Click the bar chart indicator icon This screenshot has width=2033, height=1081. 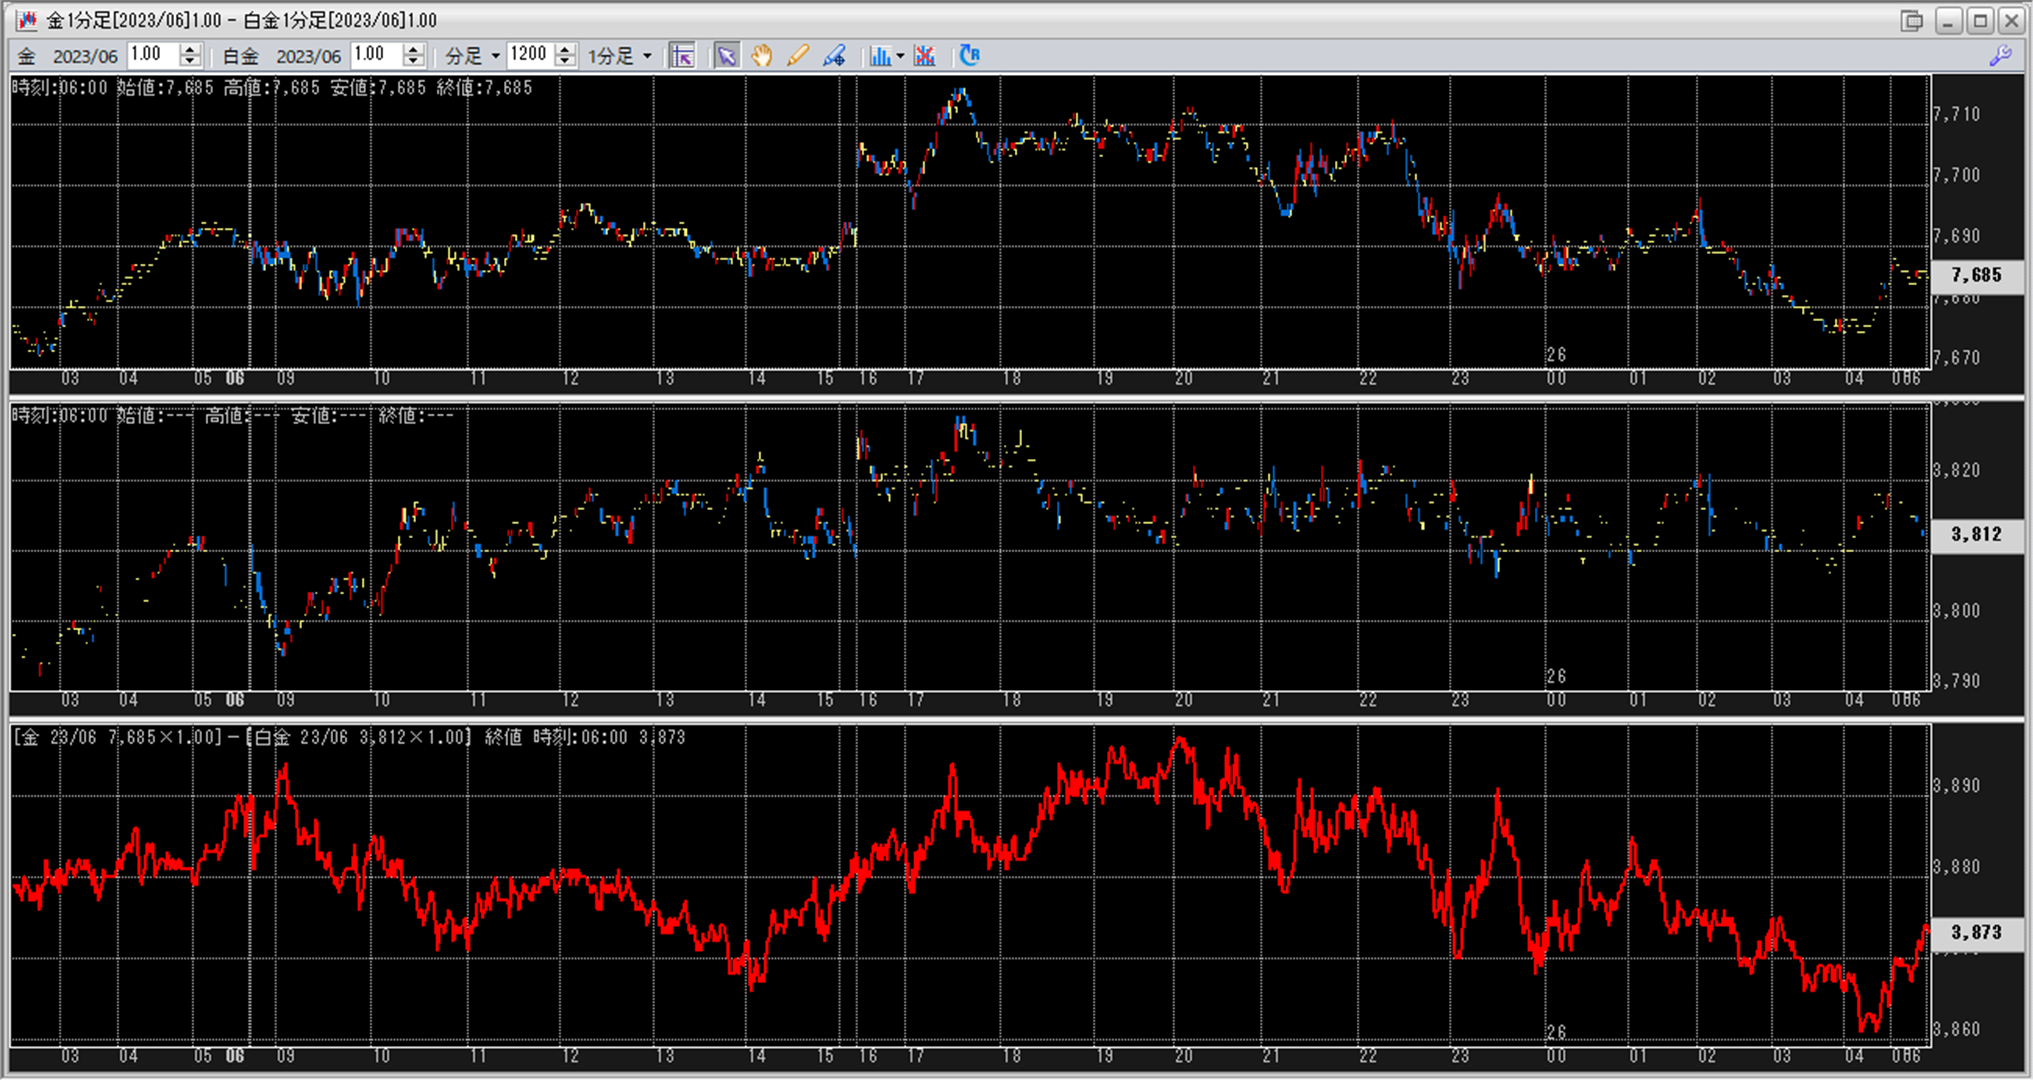coord(879,56)
